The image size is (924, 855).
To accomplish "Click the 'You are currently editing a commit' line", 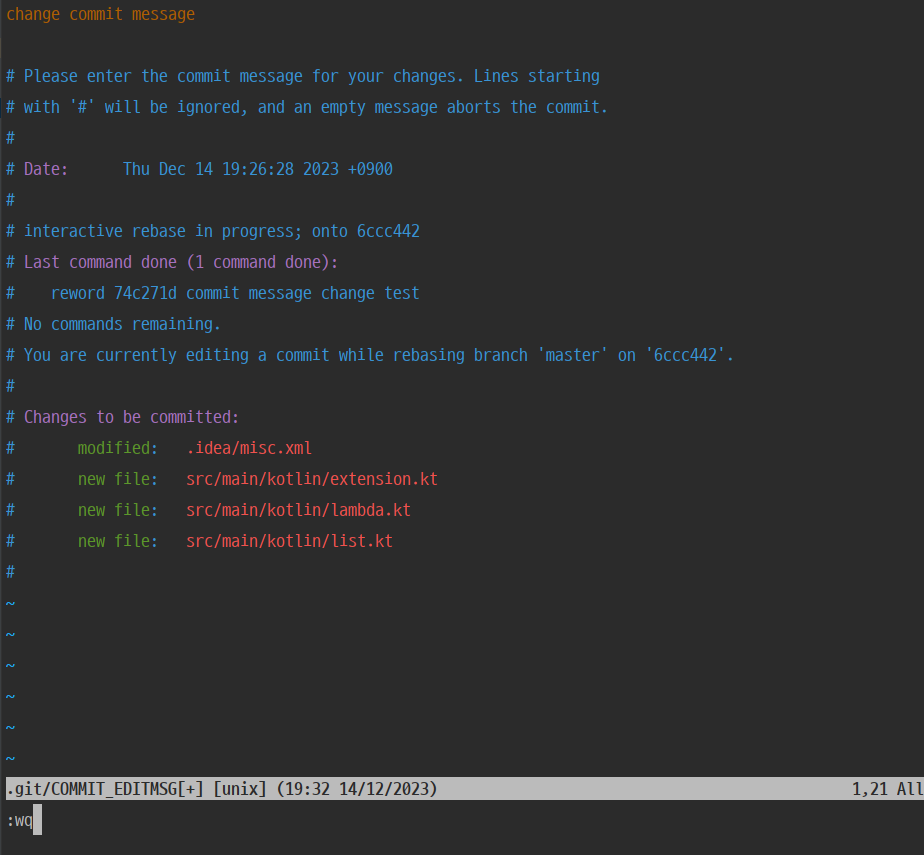I will (x=369, y=355).
